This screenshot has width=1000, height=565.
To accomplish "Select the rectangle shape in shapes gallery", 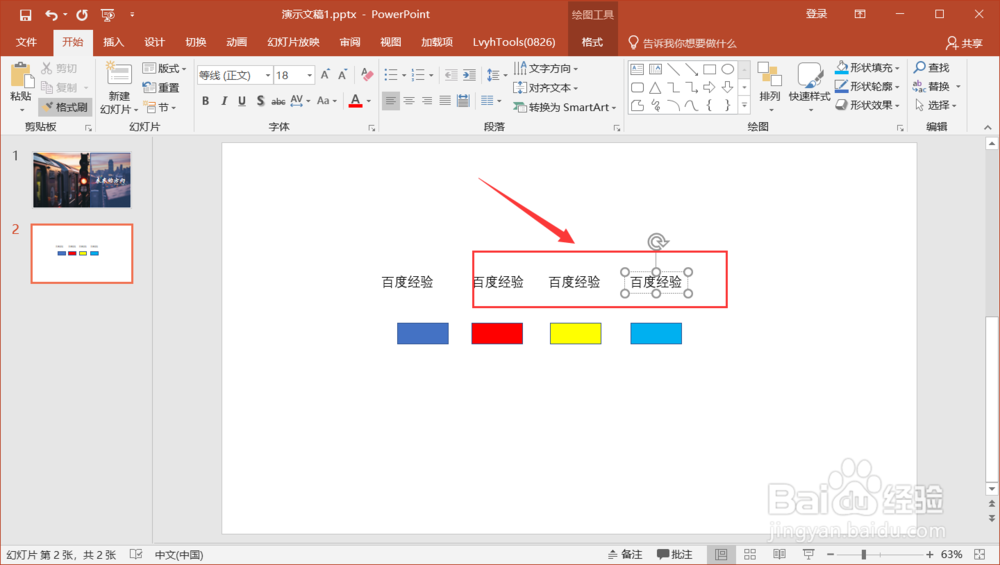I will (x=709, y=69).
